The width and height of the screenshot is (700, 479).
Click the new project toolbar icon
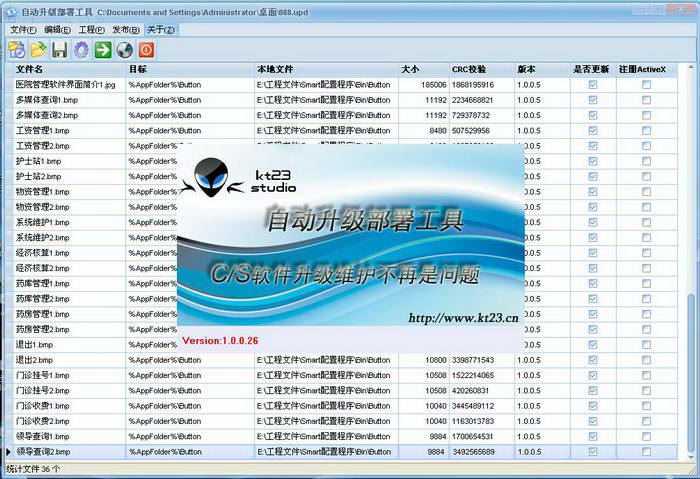[16, 49]
